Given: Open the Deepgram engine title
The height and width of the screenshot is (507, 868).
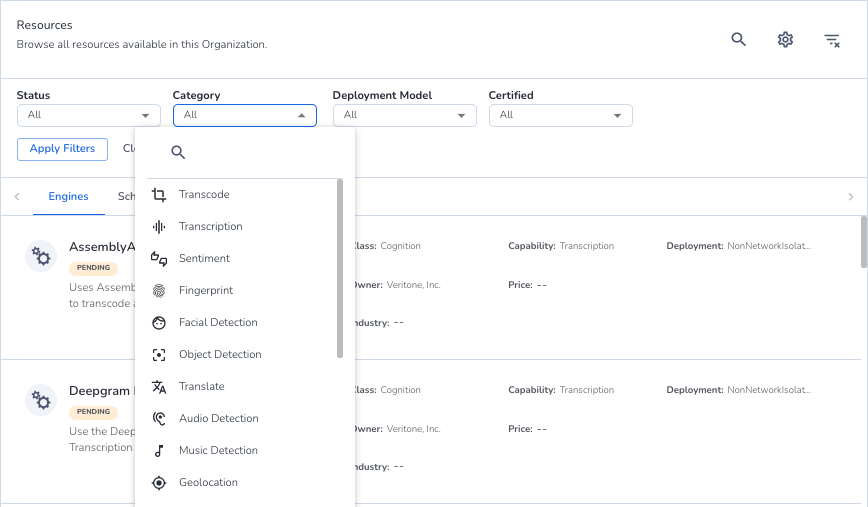Looking at the screenshot, I should (x=102, y=391).
